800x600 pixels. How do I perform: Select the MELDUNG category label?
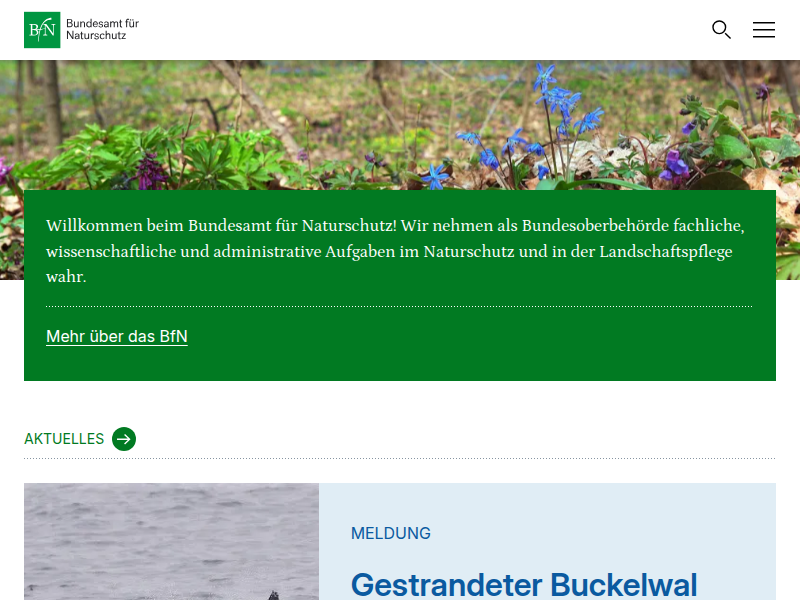coord(391,533)
